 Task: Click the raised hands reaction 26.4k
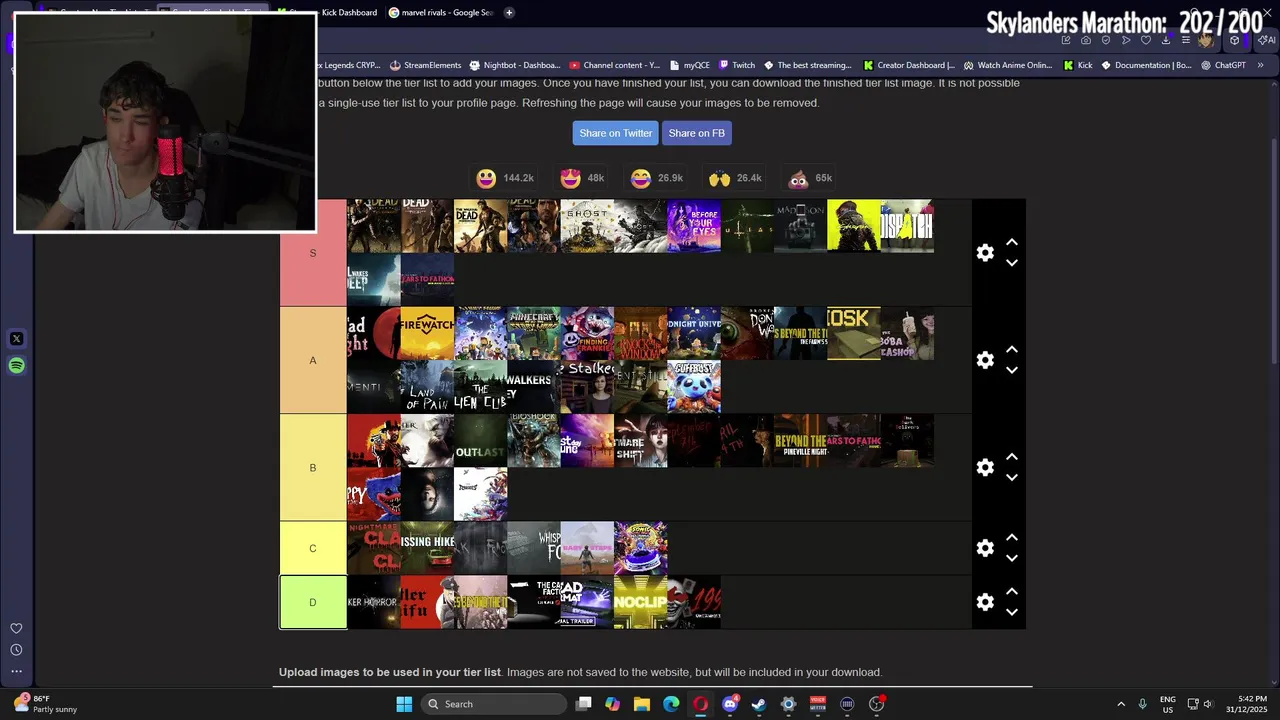point(735,178)
